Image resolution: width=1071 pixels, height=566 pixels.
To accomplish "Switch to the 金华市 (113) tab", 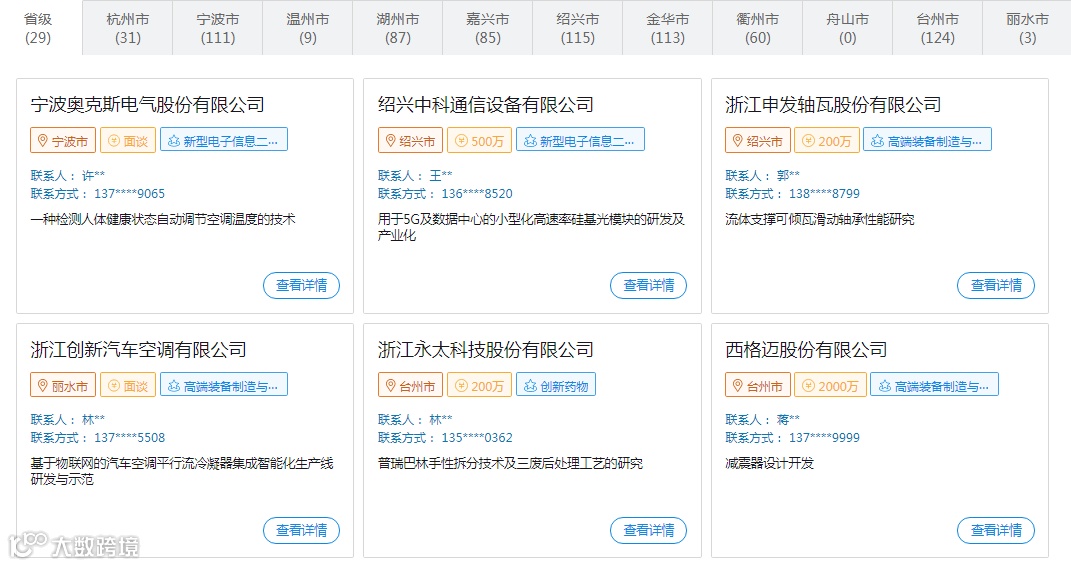I will pos(668,28).
